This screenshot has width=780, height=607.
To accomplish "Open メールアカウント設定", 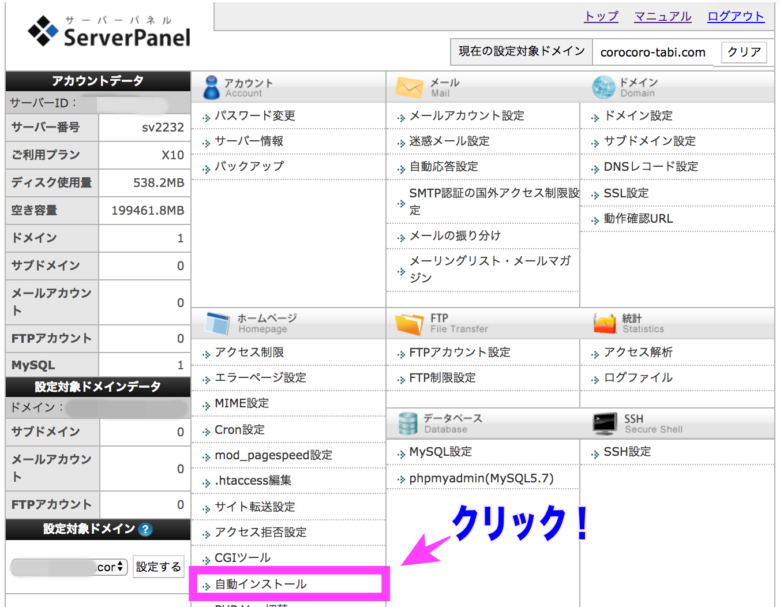I will pos(467,116).
